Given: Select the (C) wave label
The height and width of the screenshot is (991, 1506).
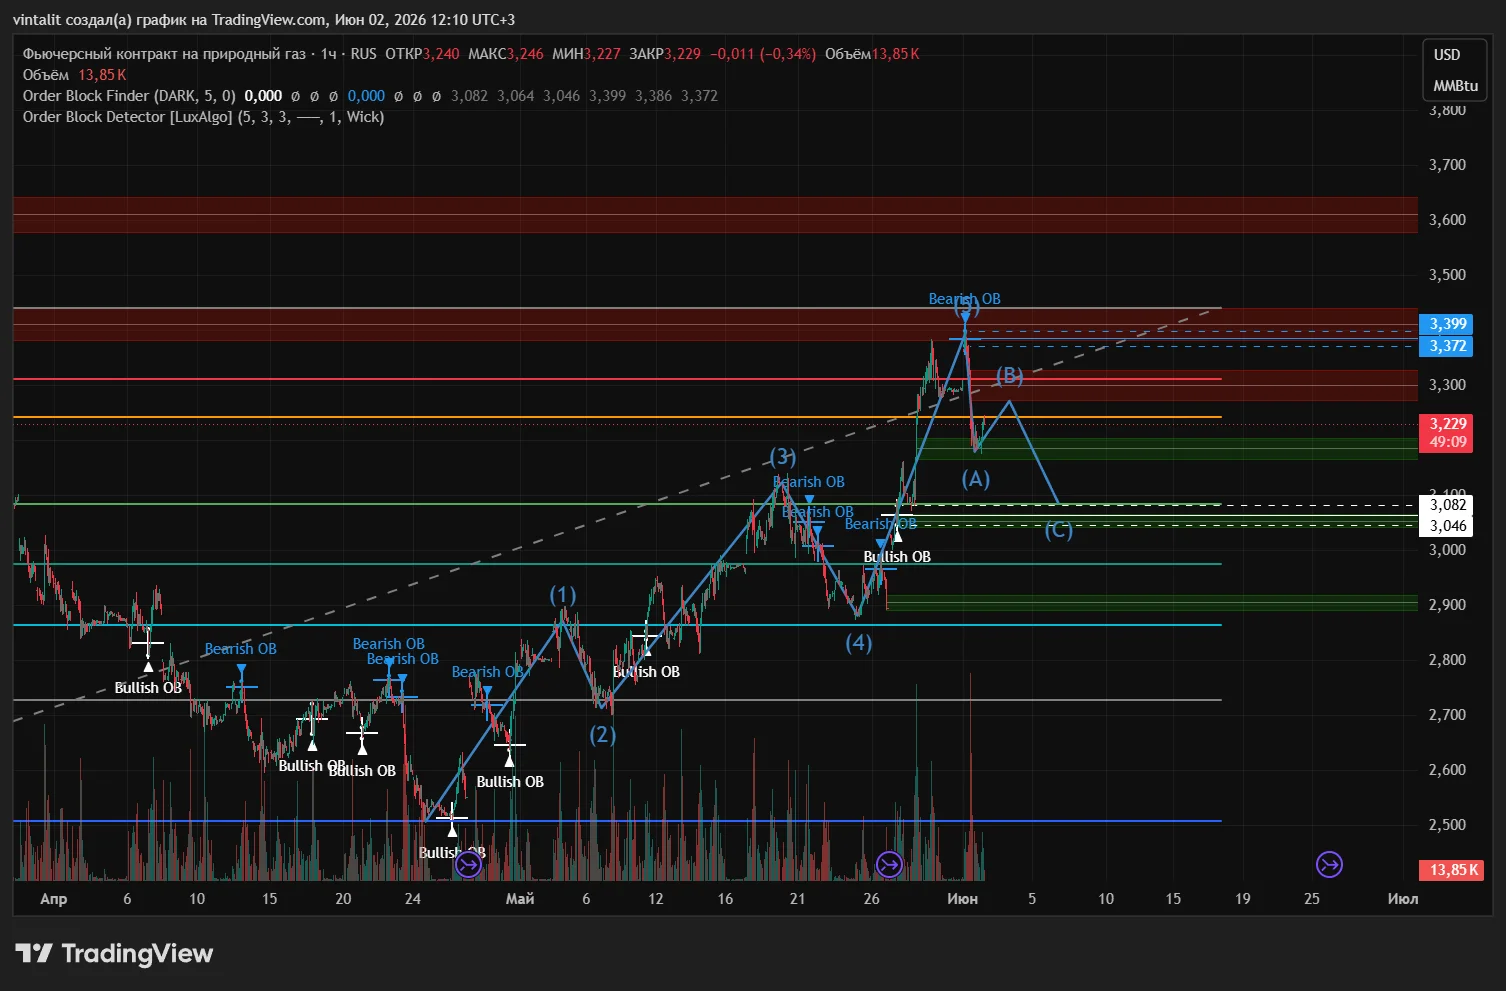Looking at the screenshot, I should click(1059, 530).
